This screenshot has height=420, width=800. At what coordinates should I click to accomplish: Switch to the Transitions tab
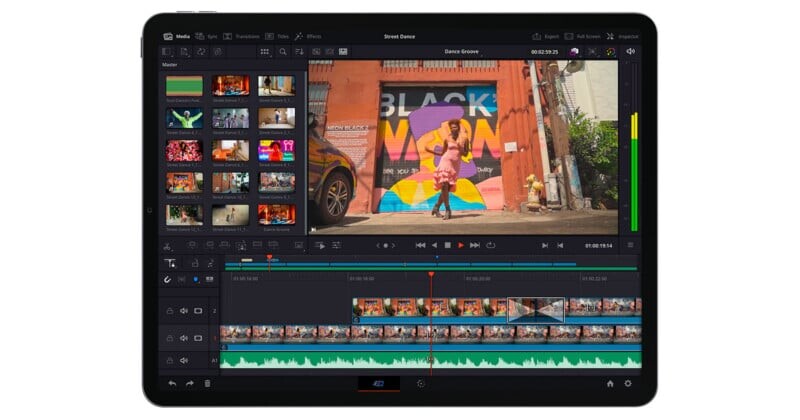point(240,36)
